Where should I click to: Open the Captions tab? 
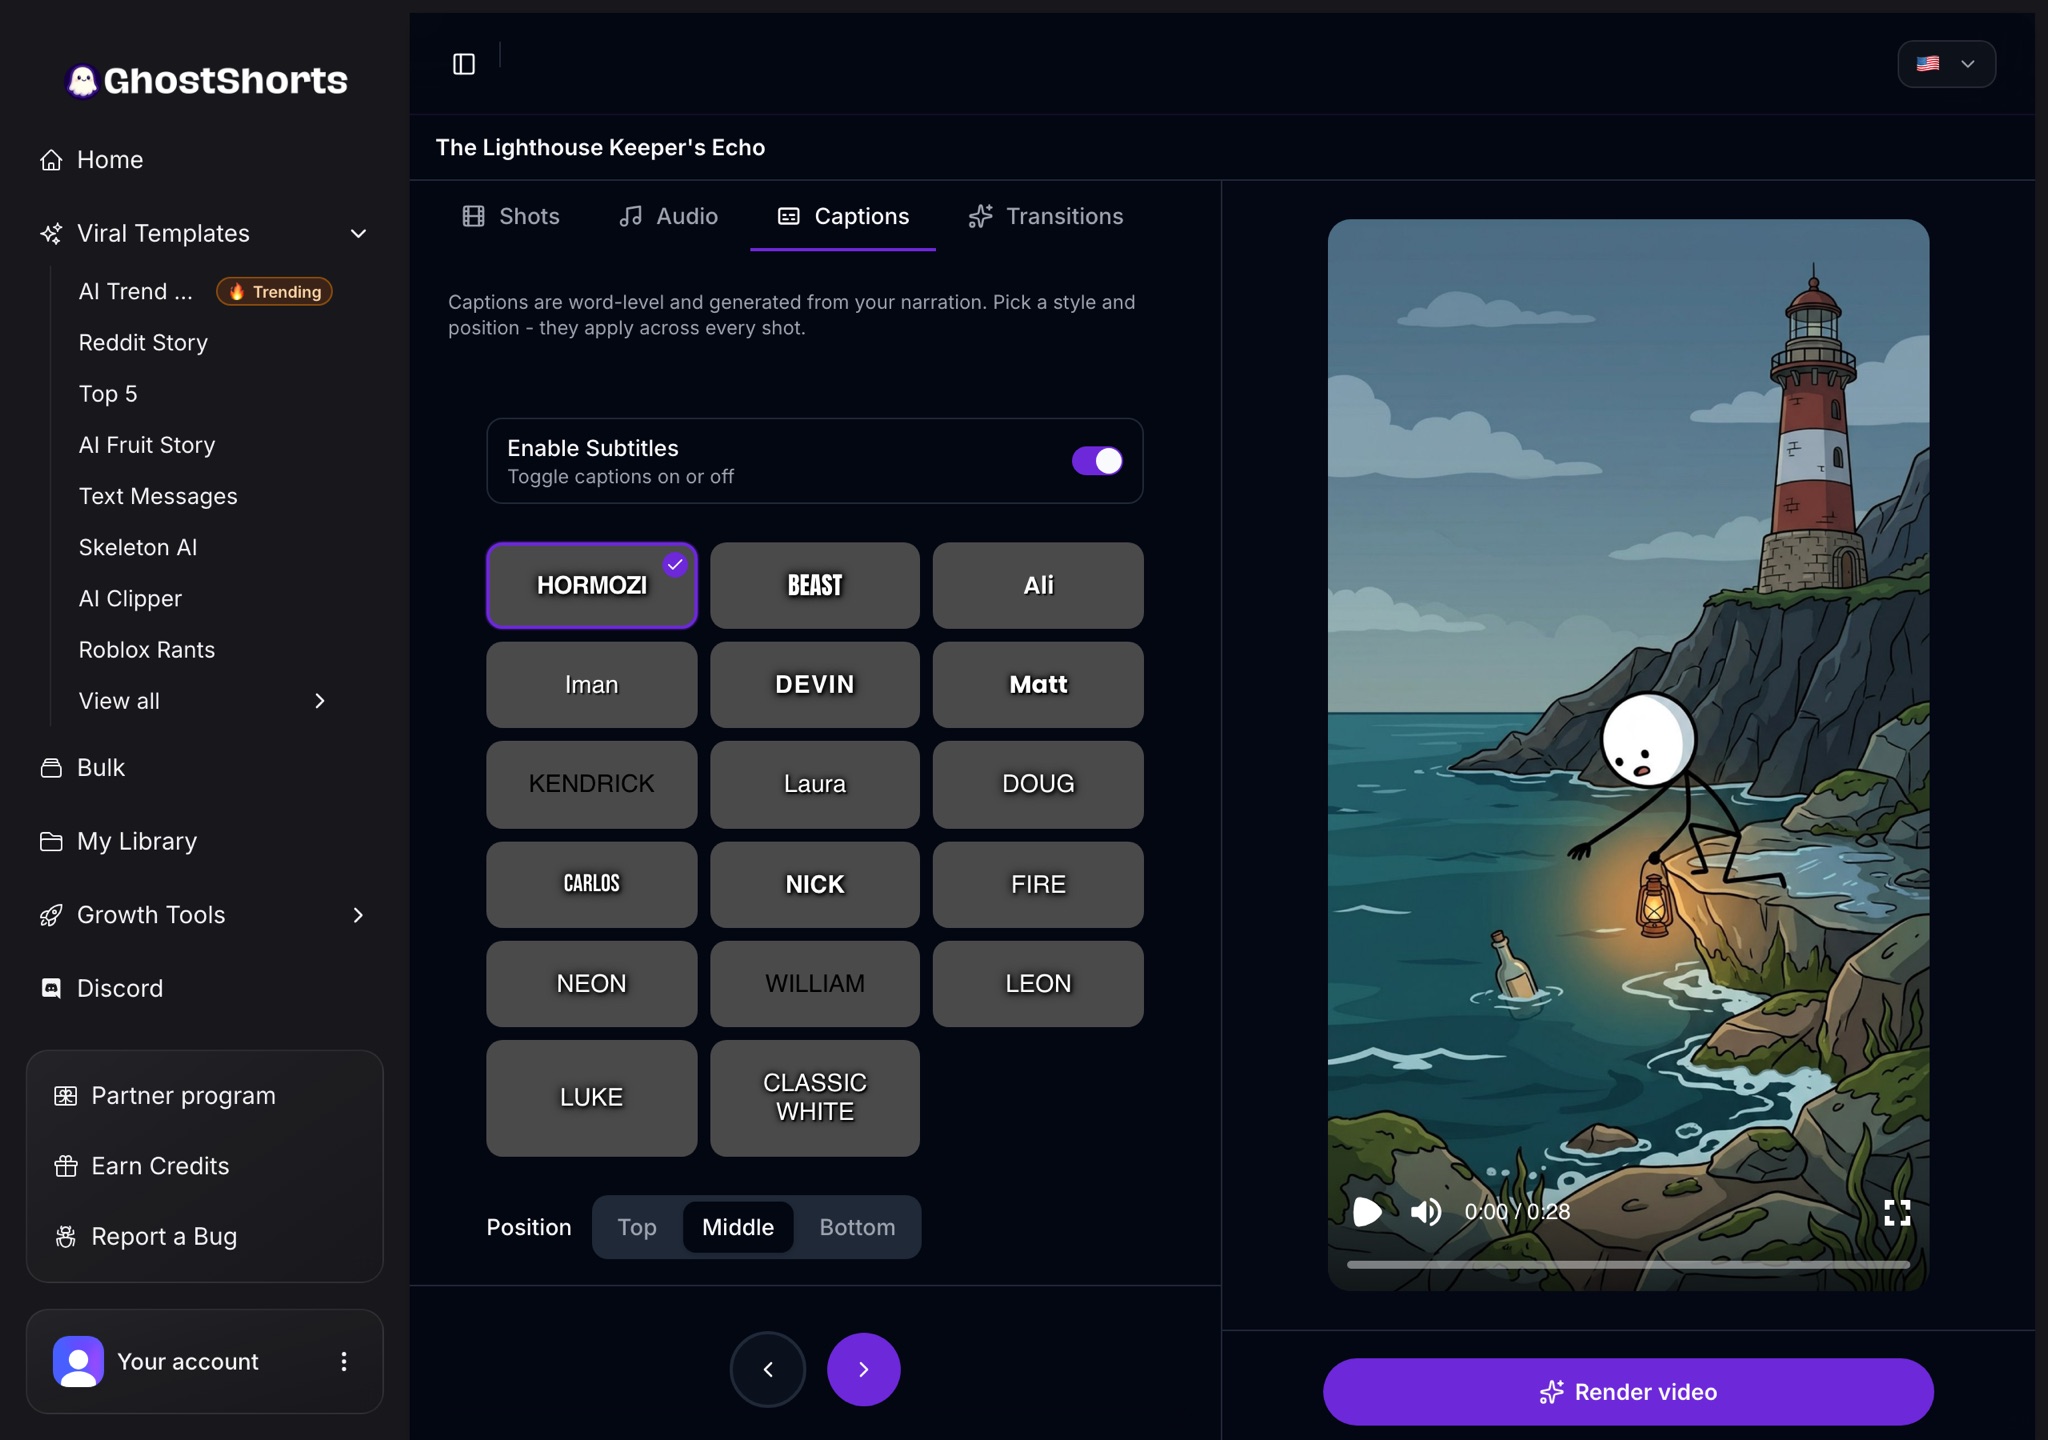click(x=843, y=217)
